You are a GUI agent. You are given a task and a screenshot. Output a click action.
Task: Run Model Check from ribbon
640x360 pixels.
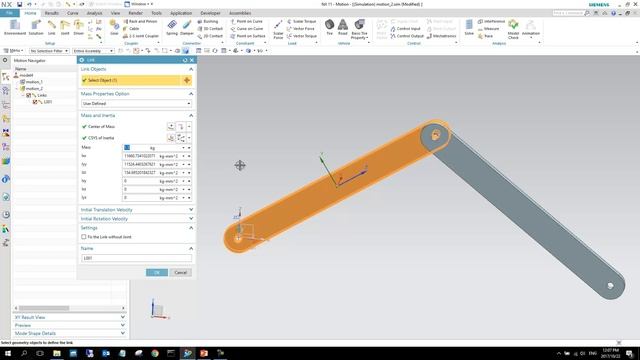[x=513, y=29]
